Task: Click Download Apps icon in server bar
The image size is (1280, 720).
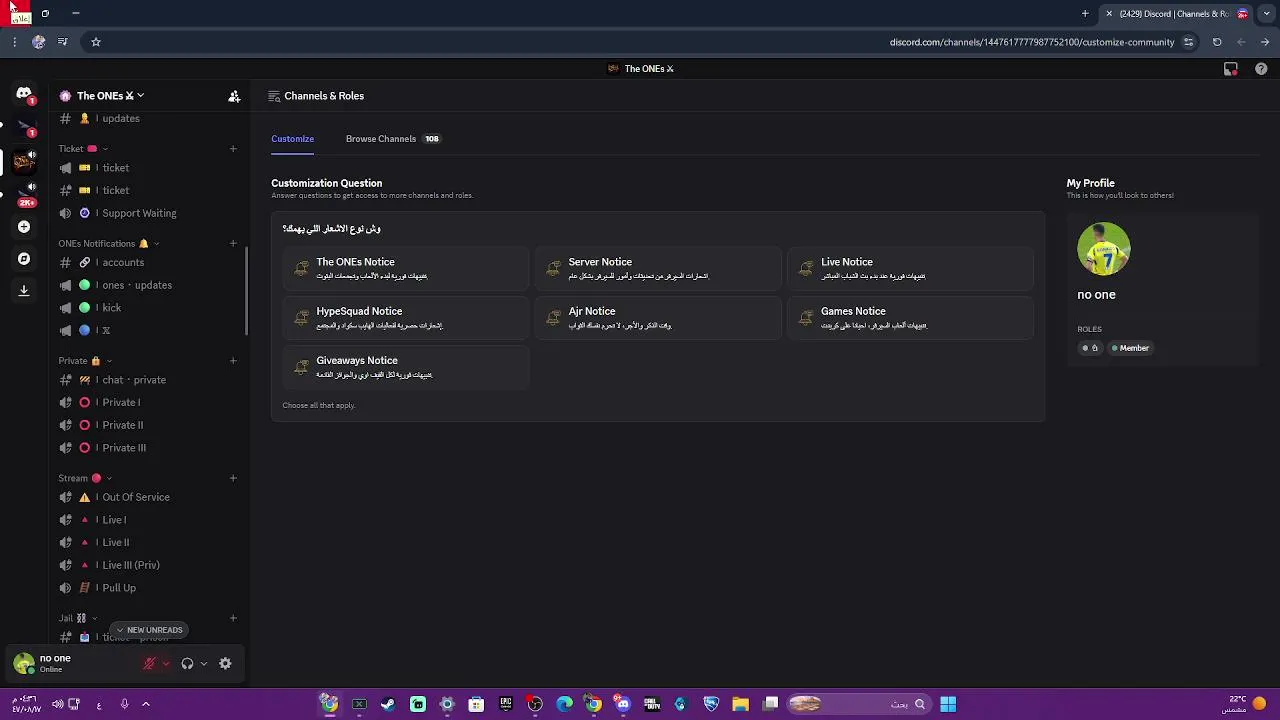Action: pyautogui.click(x=24, y=290)
